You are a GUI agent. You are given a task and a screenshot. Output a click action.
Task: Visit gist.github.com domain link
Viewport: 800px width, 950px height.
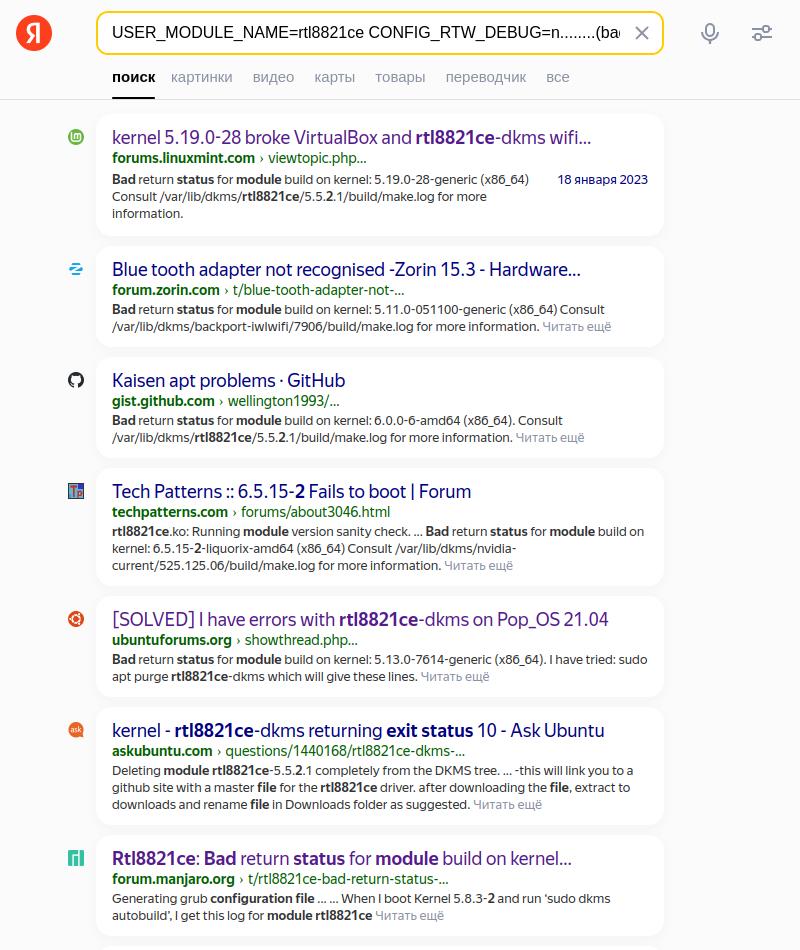163,401
